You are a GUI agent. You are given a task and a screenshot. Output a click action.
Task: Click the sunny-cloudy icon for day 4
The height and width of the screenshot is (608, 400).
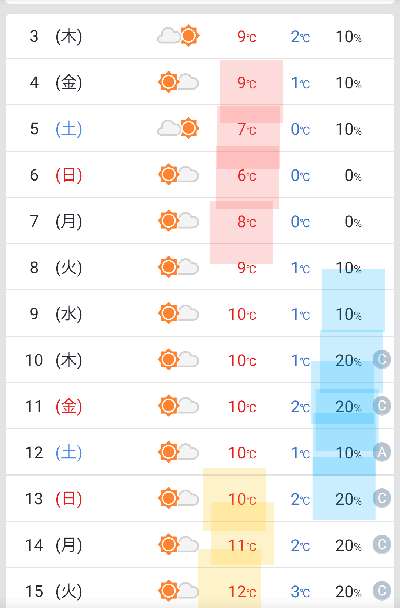pyautogui.click(x=179, y=82)
